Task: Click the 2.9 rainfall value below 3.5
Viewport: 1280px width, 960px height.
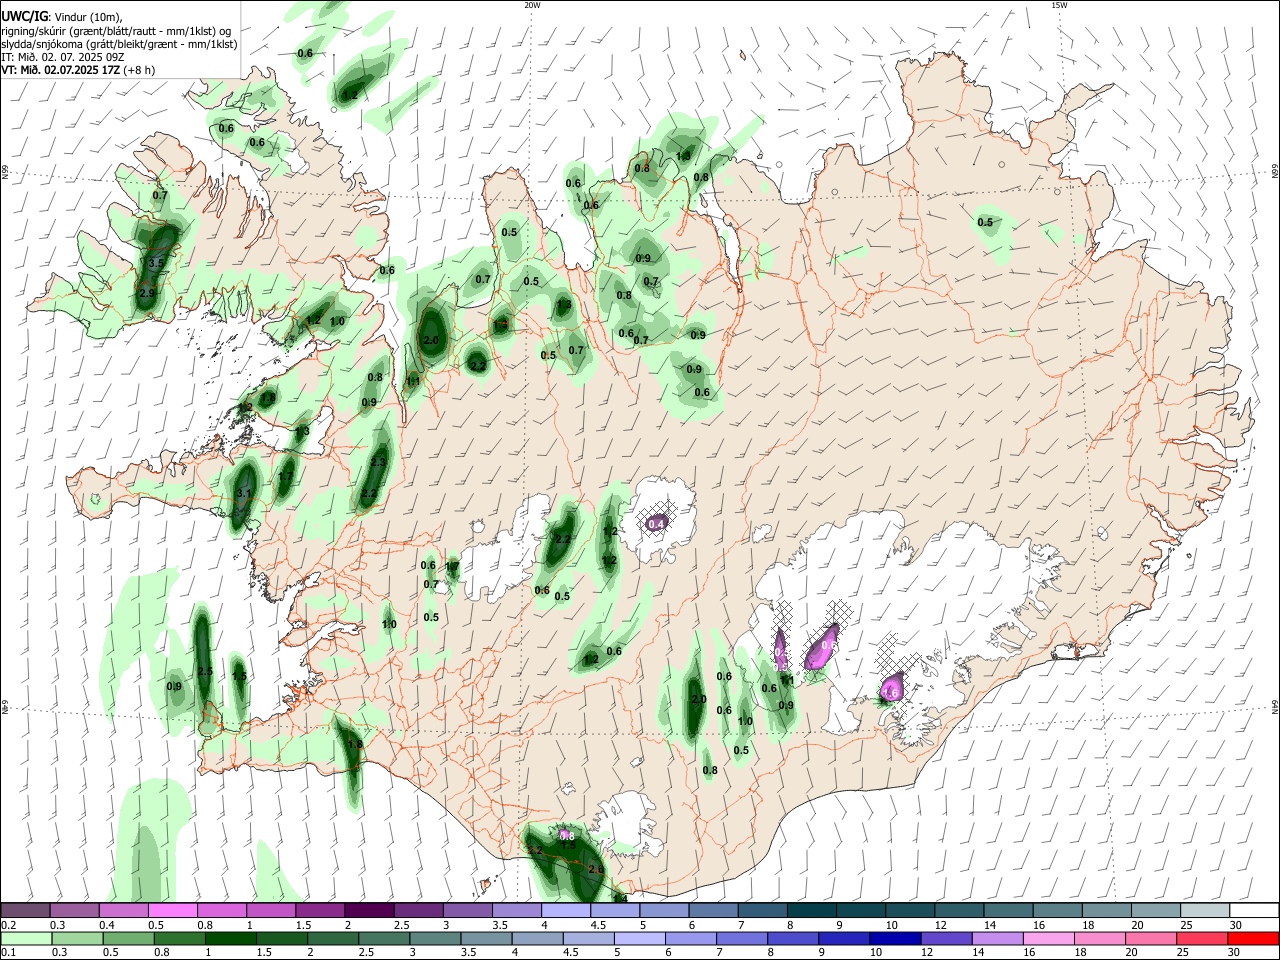Action: point(147,293)
